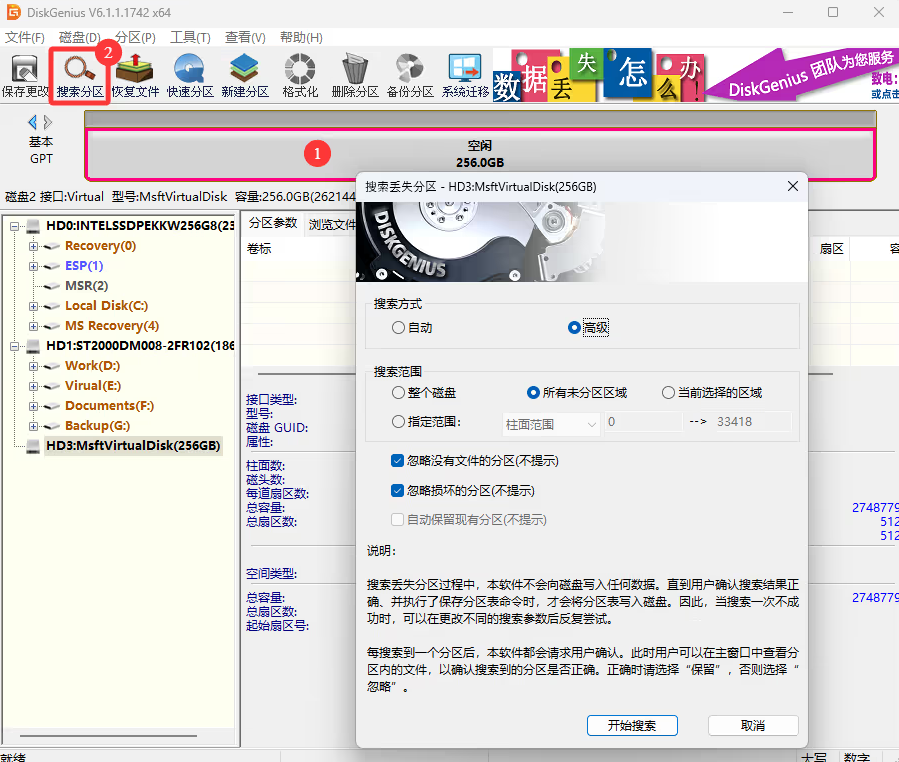Screen dimensions: 899x762
Task: Expand the Virual(E:) tree node
Action: pos(33,386)
